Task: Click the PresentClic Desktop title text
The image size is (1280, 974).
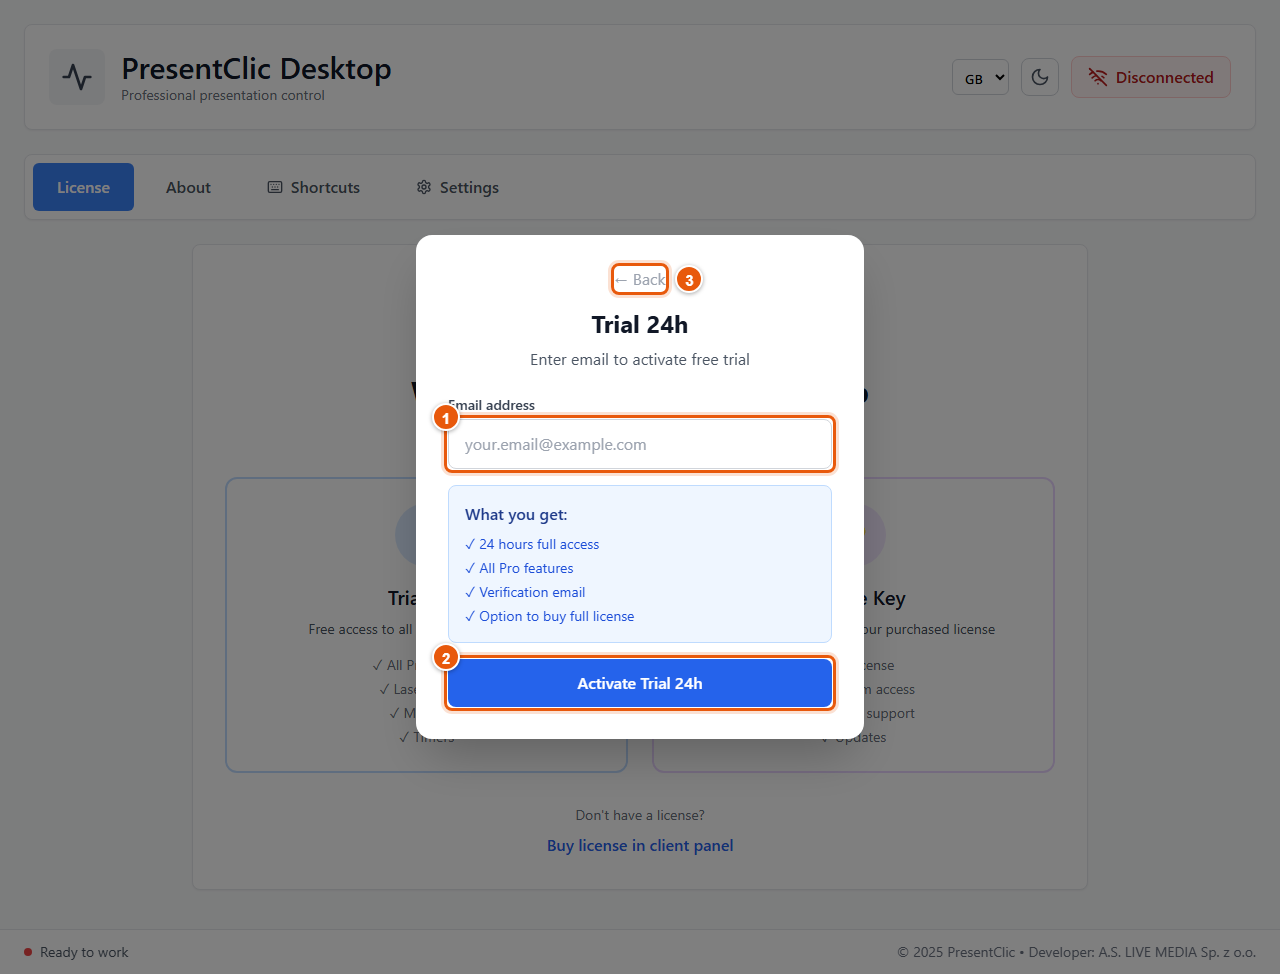Action: point(256,68)
